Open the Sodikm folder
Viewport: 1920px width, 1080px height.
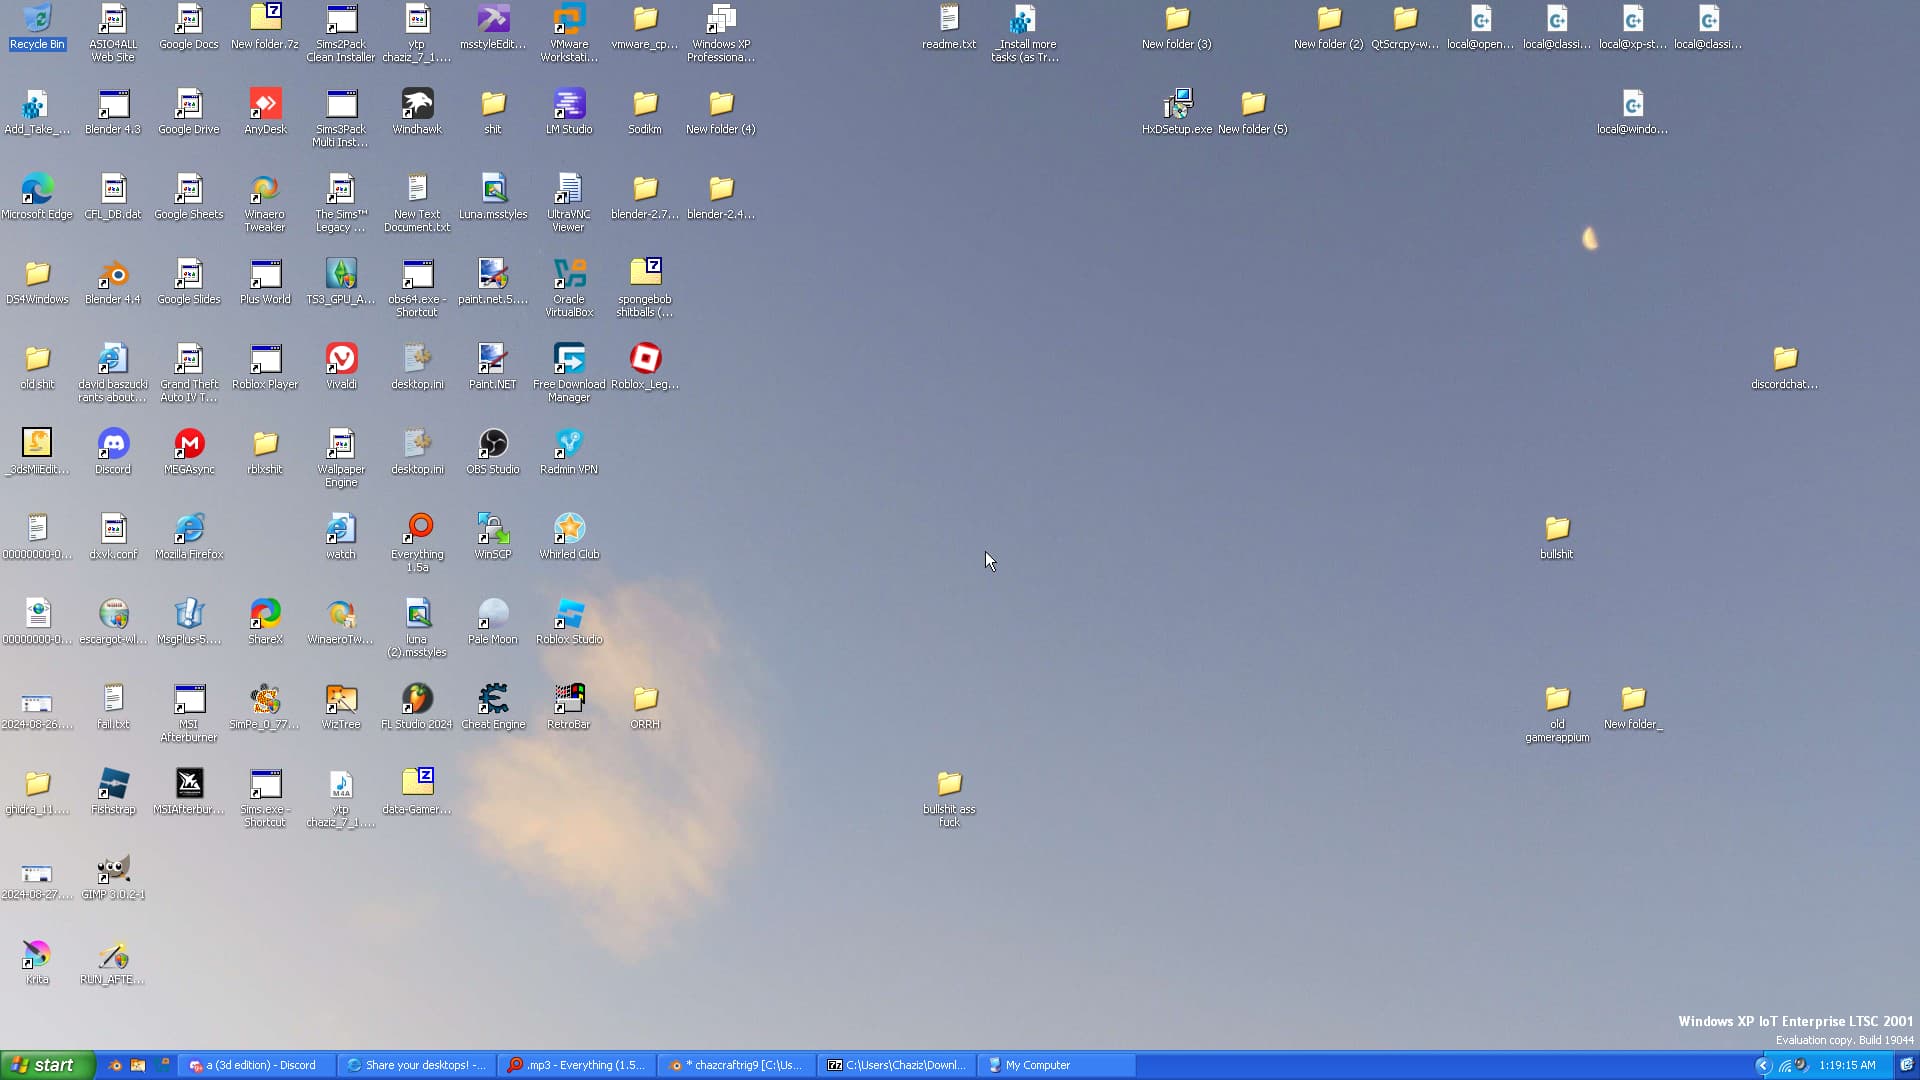(x=645, y=112)
